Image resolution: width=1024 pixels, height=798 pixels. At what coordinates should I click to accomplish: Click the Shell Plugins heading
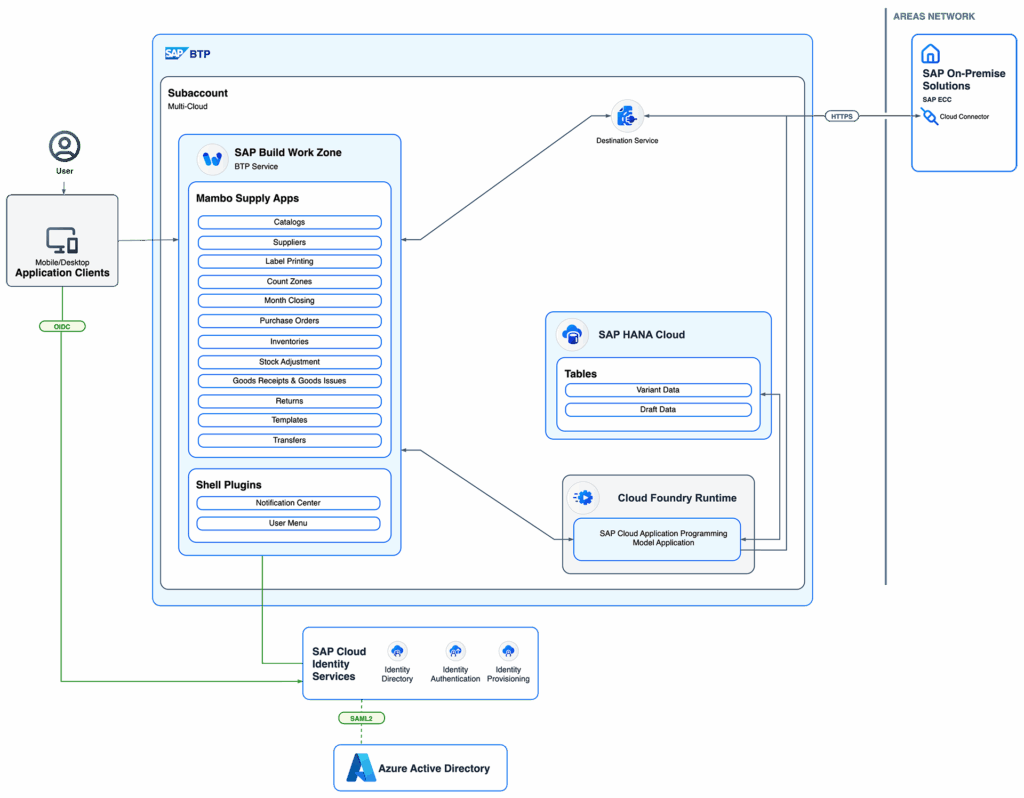[x=229, y=485]
